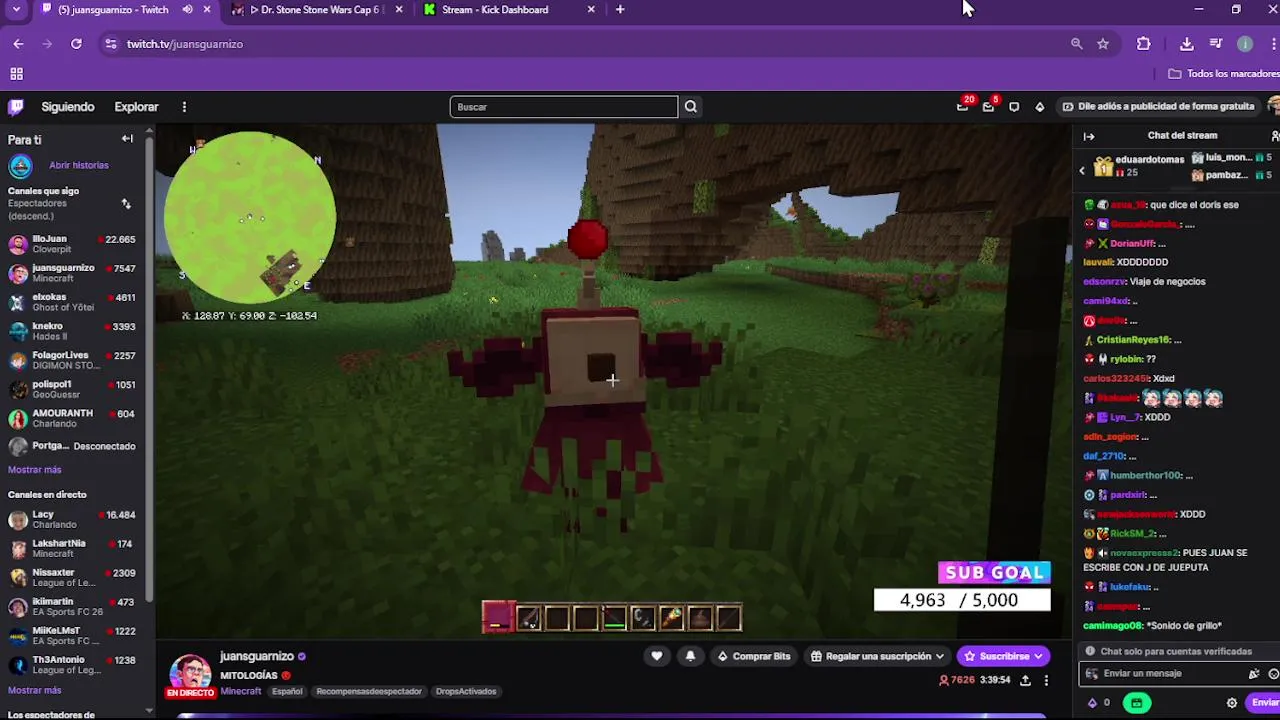Click DropsActivados tag
The image size is (1280, 720).
[466, 692]
